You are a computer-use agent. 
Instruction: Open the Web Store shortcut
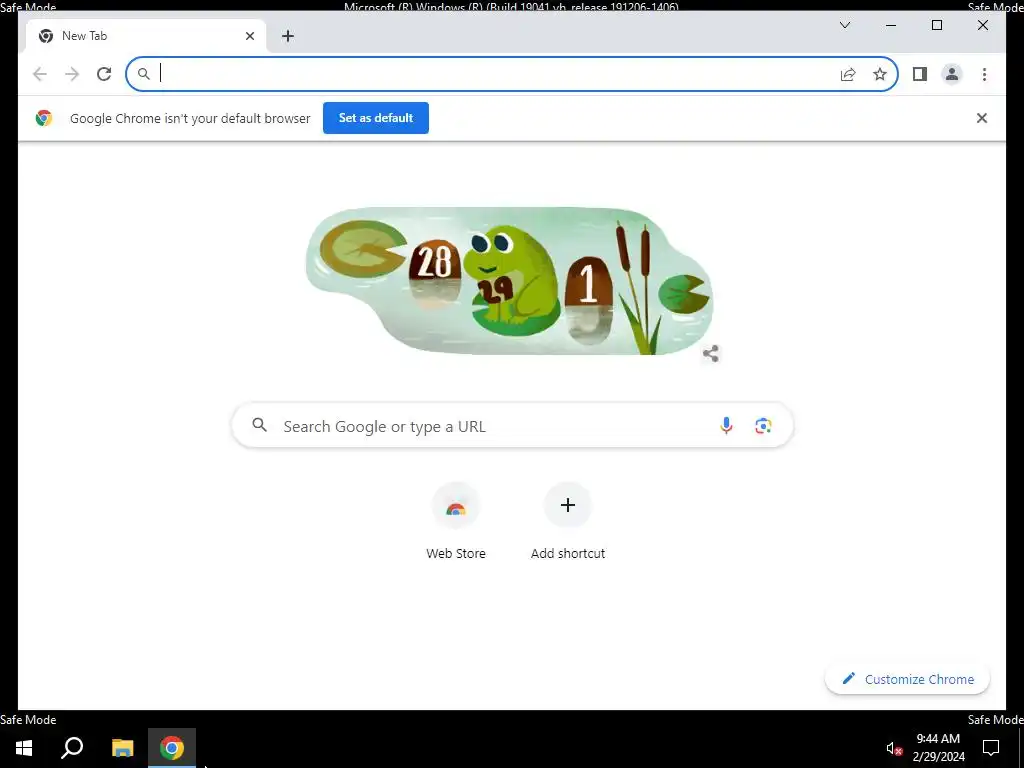pyautogui.click(x=456, y=521)
